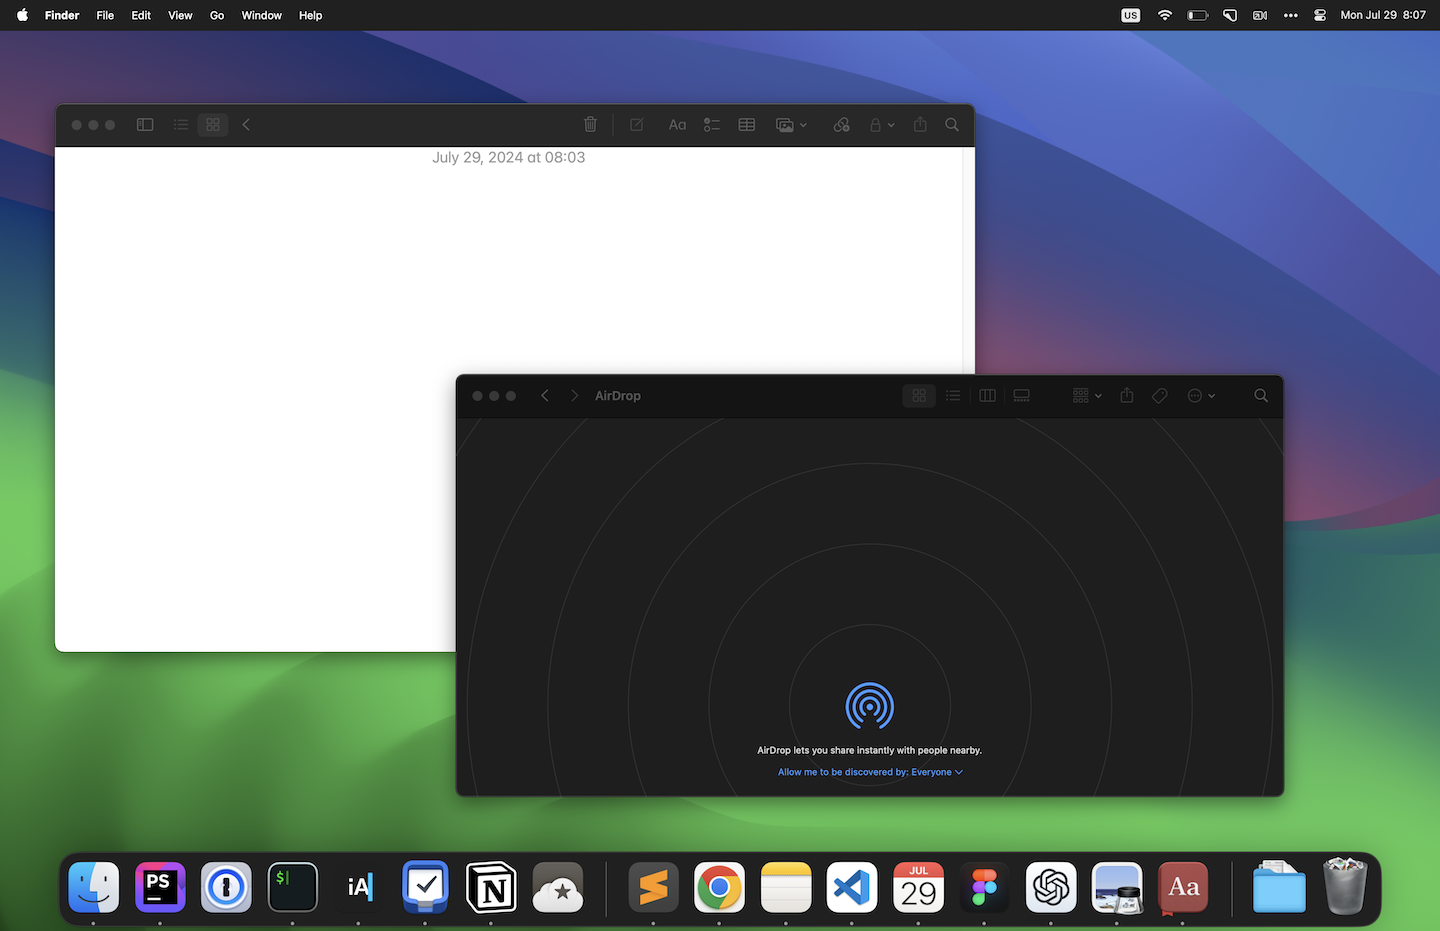Select gallery view in Finder window
The height and width of the screenshot is (931, 1440).
tap(1021, 396)
